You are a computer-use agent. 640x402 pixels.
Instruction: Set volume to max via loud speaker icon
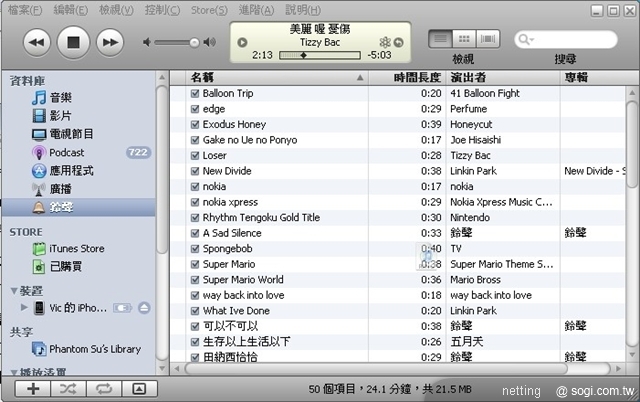click(209, 42)
